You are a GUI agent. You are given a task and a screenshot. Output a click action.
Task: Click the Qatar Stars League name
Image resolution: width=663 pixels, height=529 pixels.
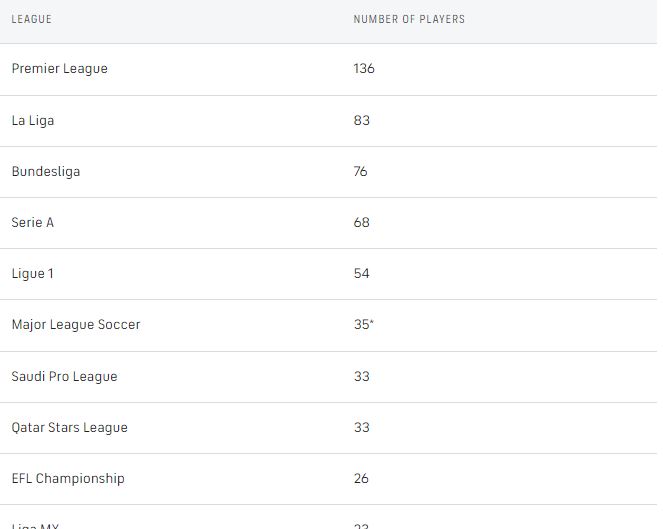click(x=70, y=427)
